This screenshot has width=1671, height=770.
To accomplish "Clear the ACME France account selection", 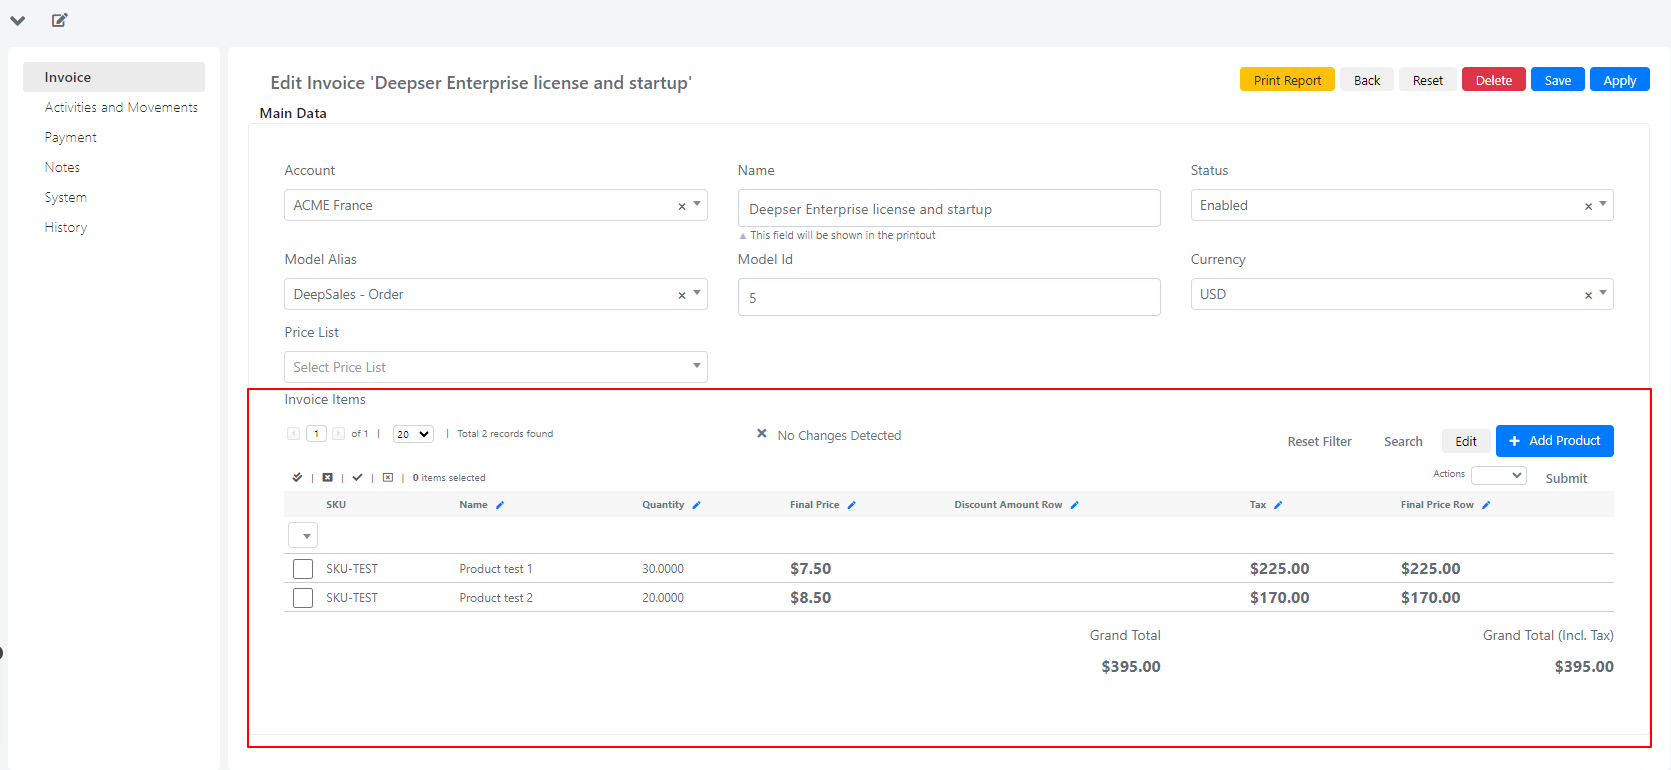I will pyautogui.click(x=682, y=206).
